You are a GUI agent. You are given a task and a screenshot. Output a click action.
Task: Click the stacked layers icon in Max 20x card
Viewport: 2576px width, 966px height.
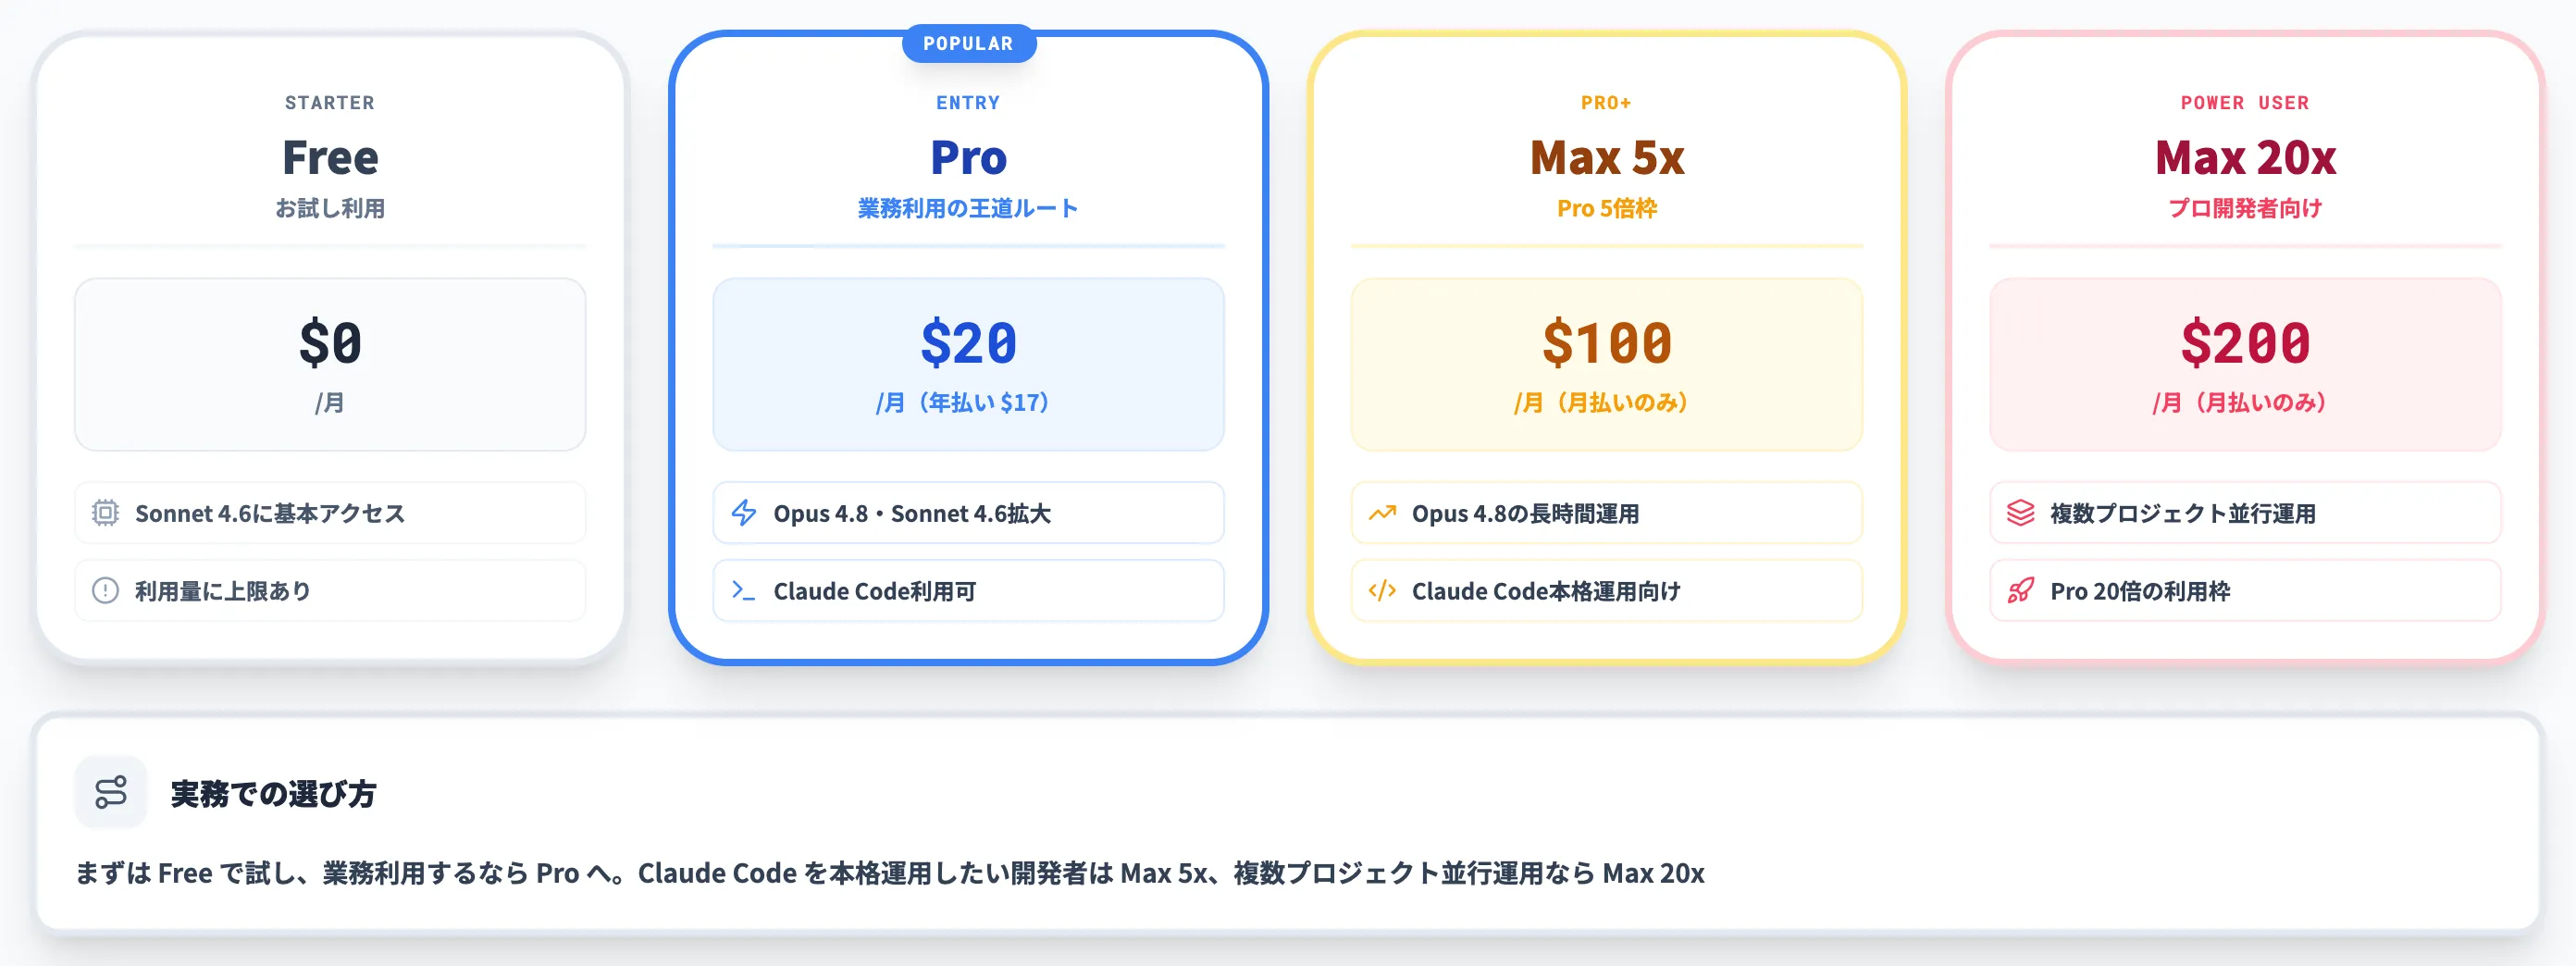(x=2020, y=513)
